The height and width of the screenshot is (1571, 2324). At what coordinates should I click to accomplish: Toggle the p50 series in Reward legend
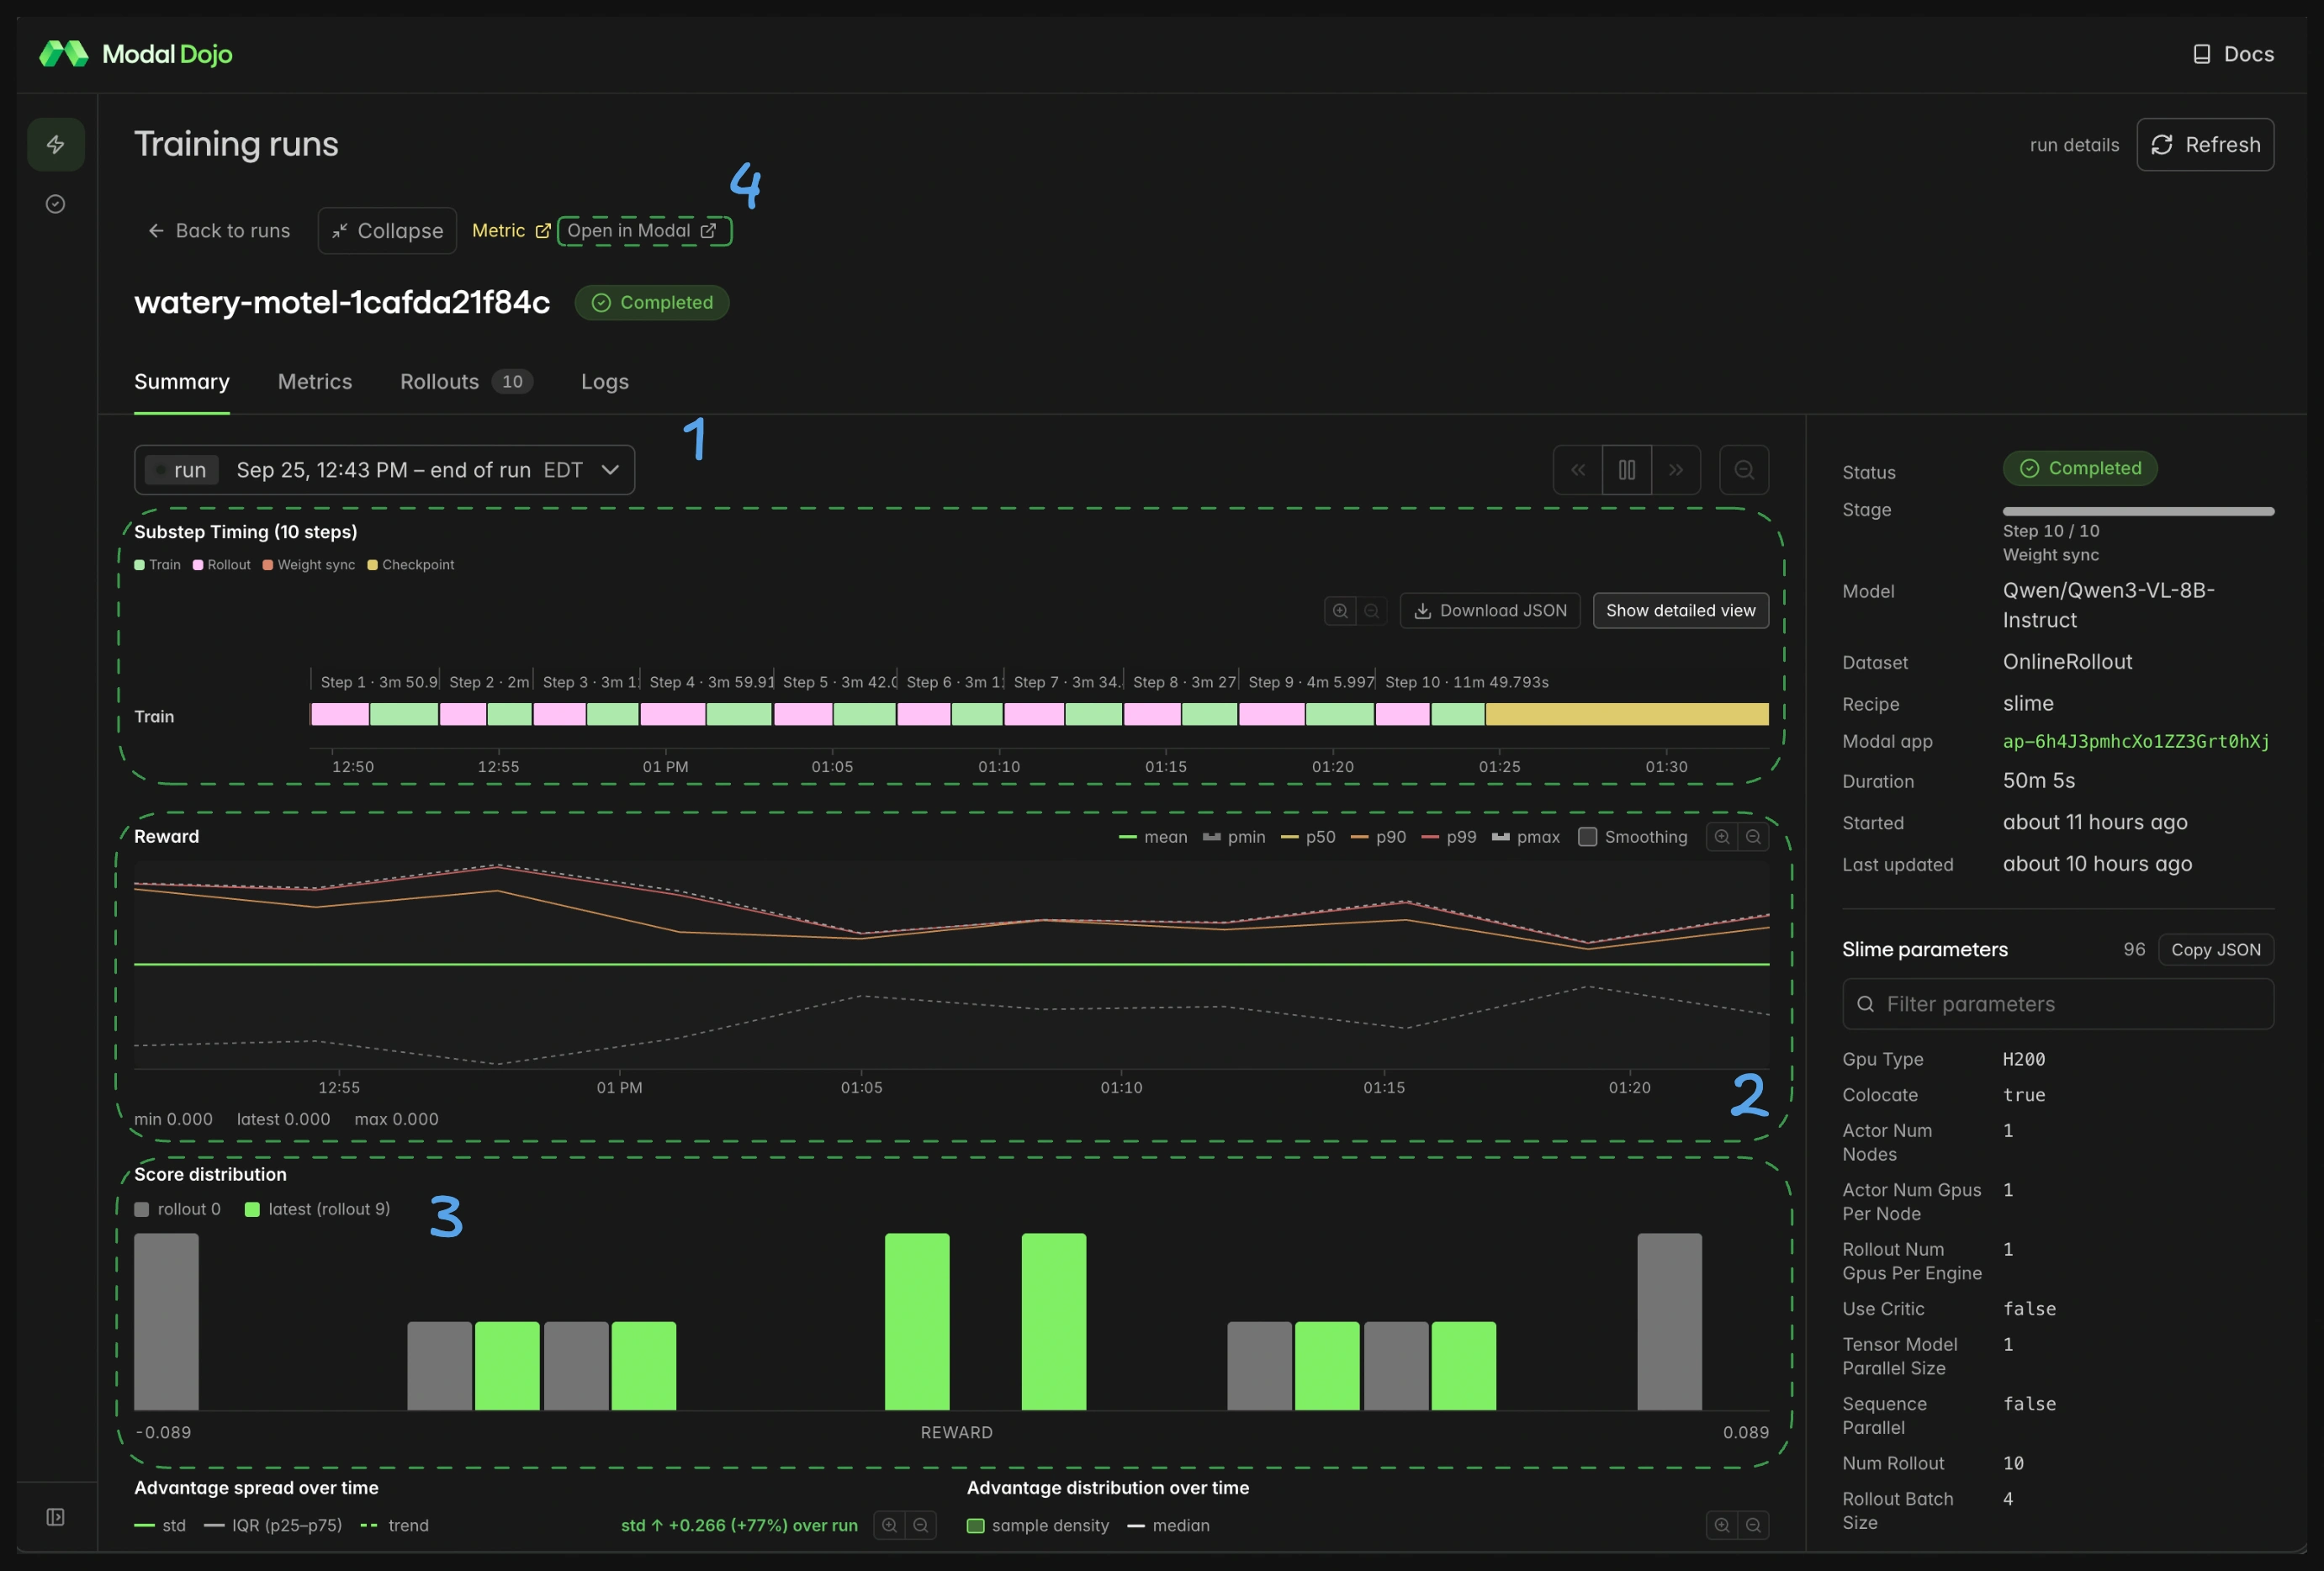click(x=1308, y=837)
